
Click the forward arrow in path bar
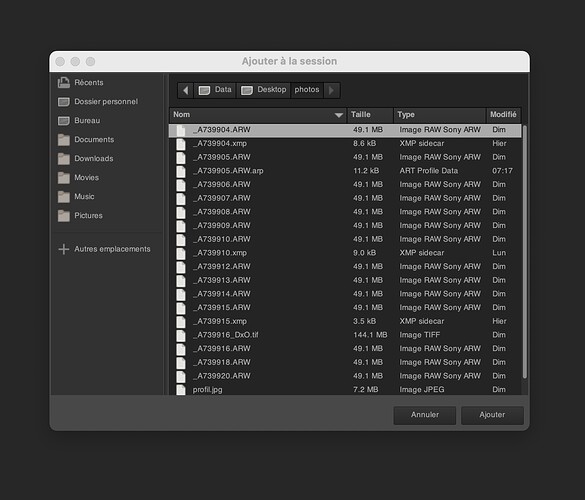(331, 90)
